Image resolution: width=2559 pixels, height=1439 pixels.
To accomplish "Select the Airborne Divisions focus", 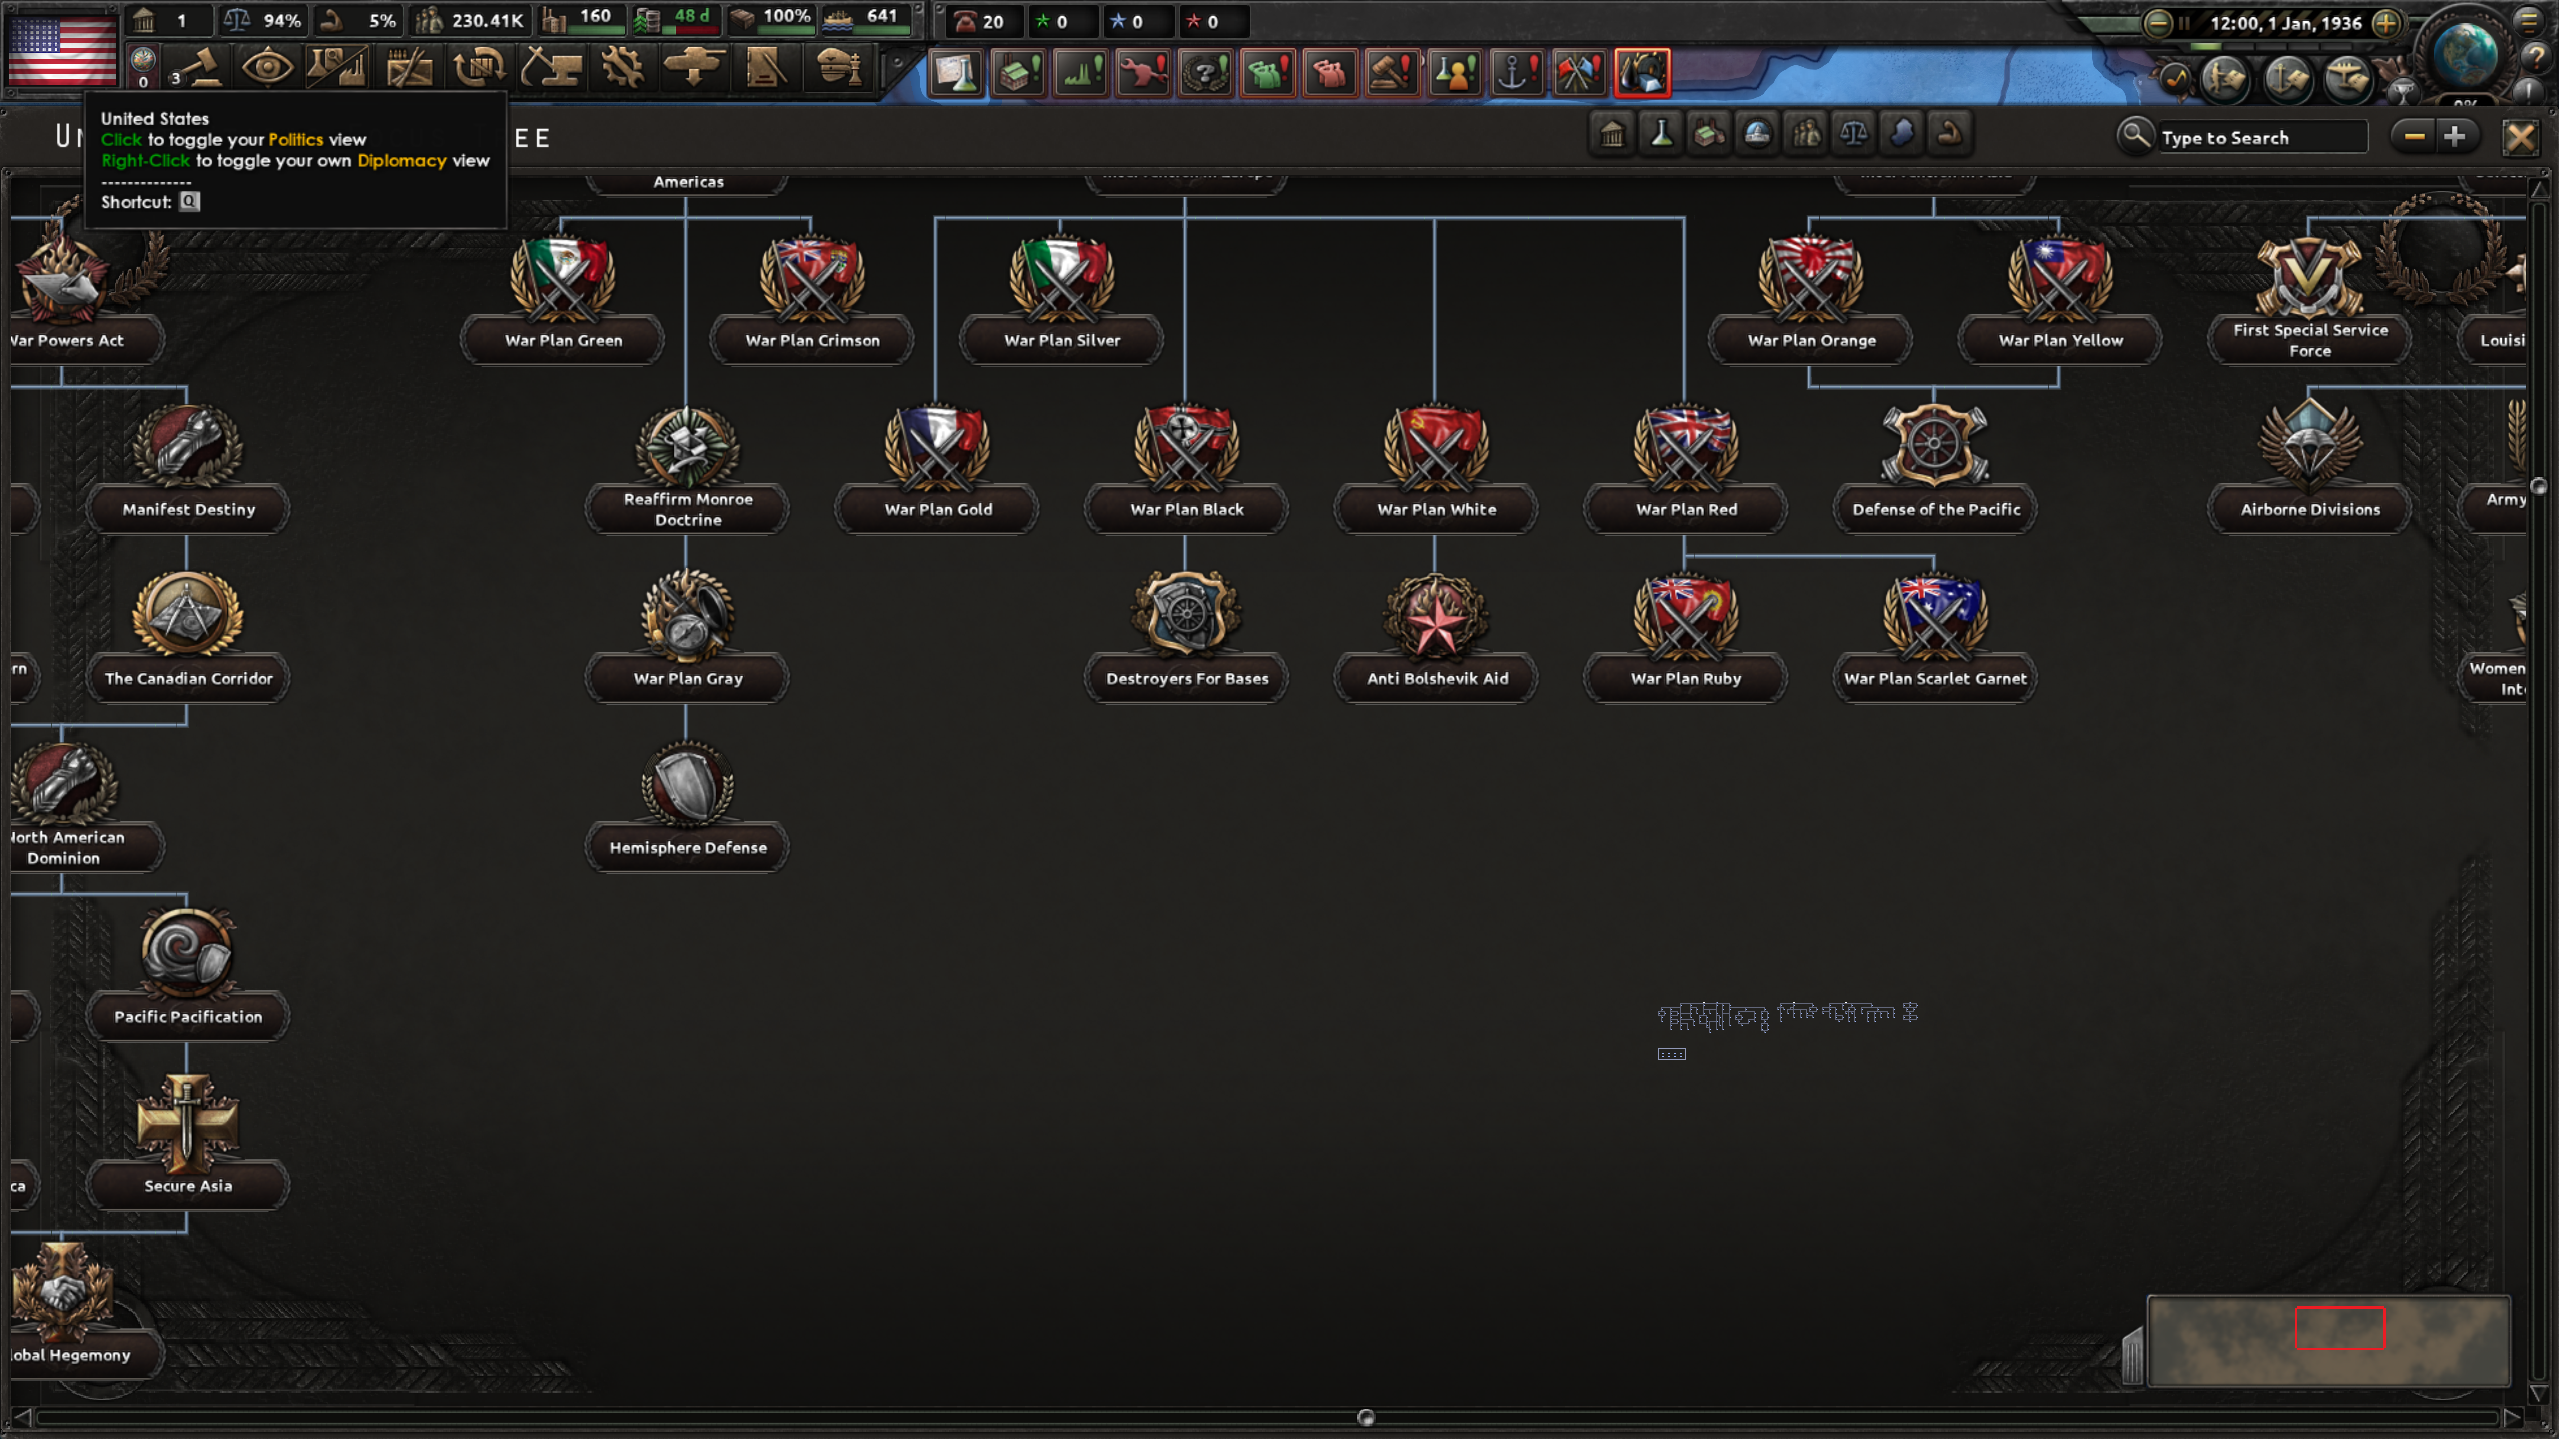I will (x=2310, y=467).
